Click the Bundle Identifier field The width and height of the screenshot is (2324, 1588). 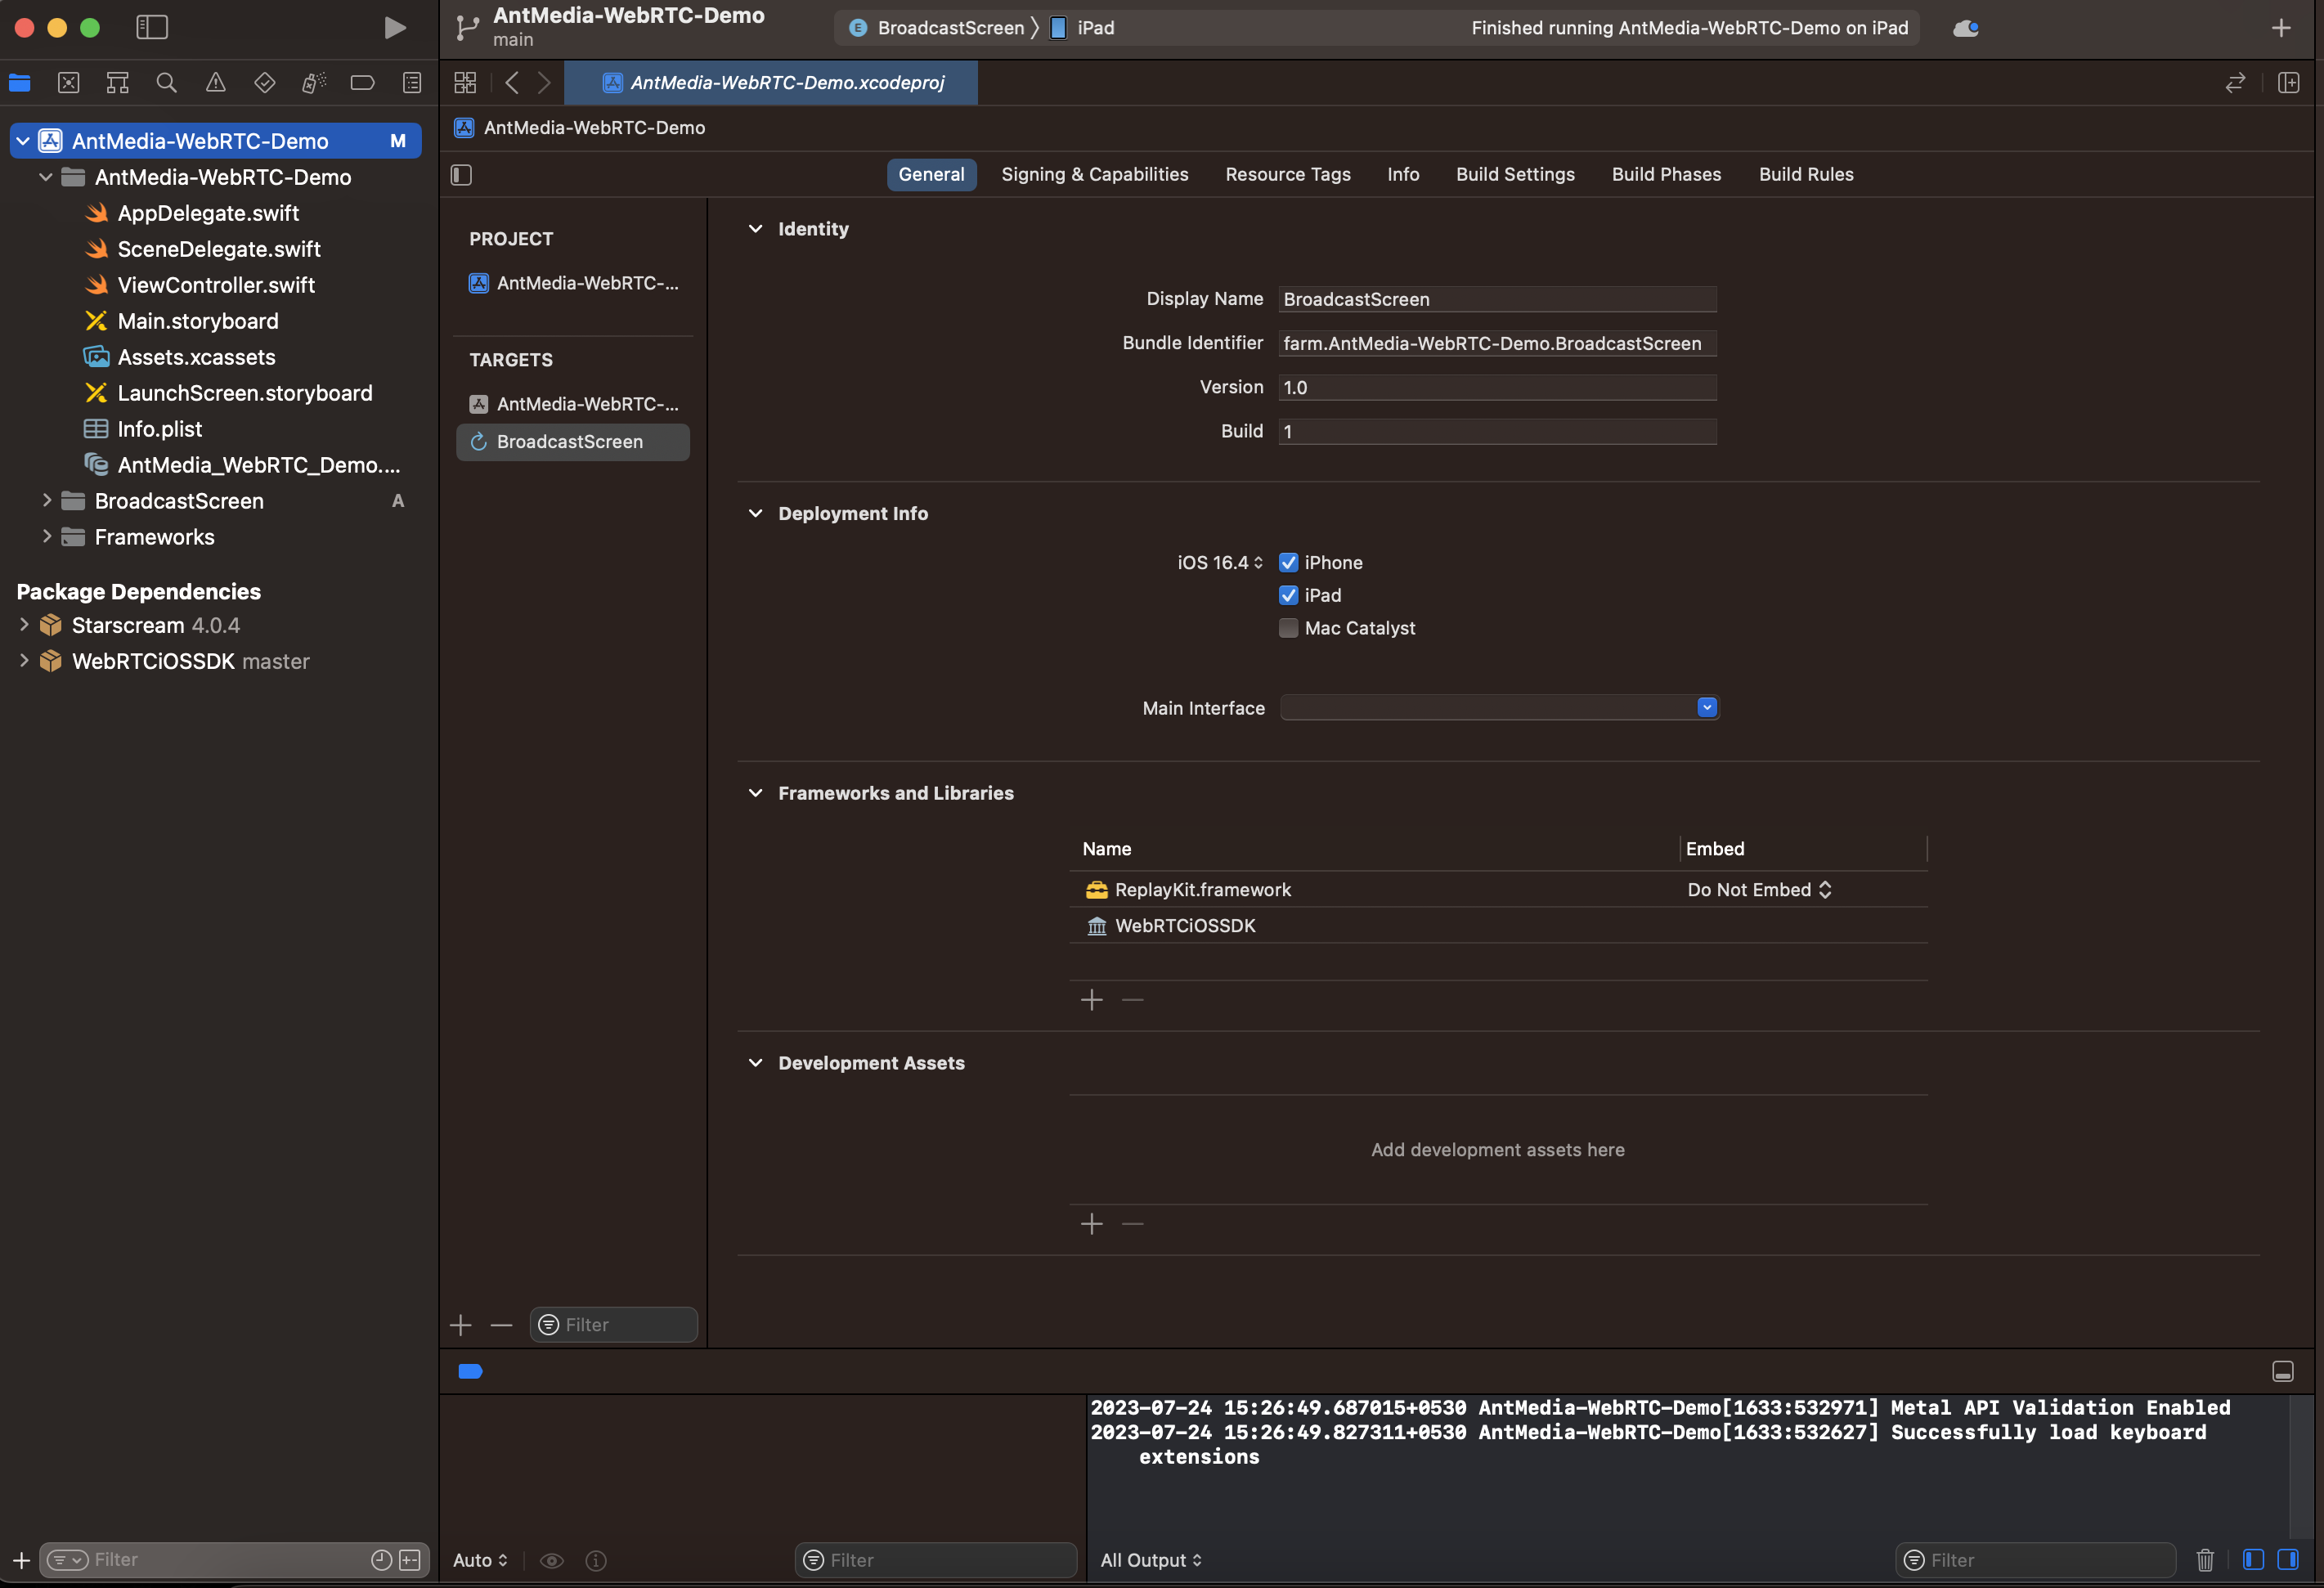1497,343
